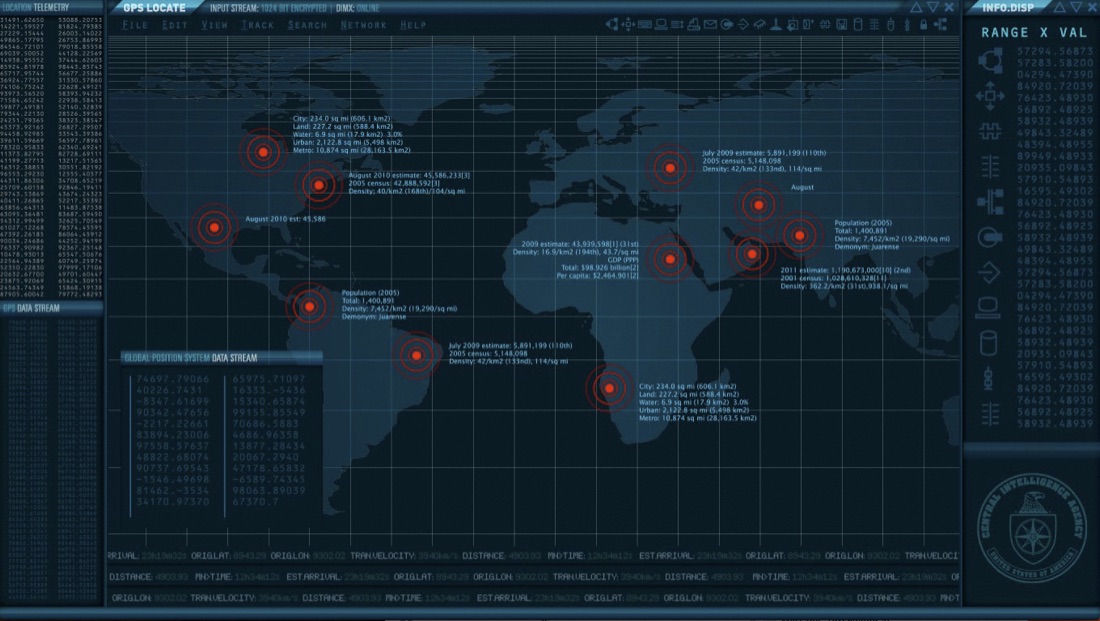Open the View menu
The height and width of the screenshot is (621, 1100).
point(214,25)
